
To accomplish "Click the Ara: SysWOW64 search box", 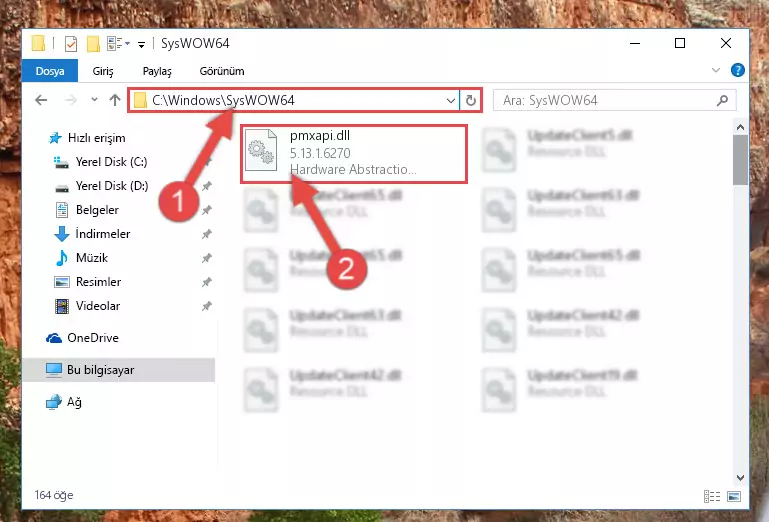I will click(615, 101).
